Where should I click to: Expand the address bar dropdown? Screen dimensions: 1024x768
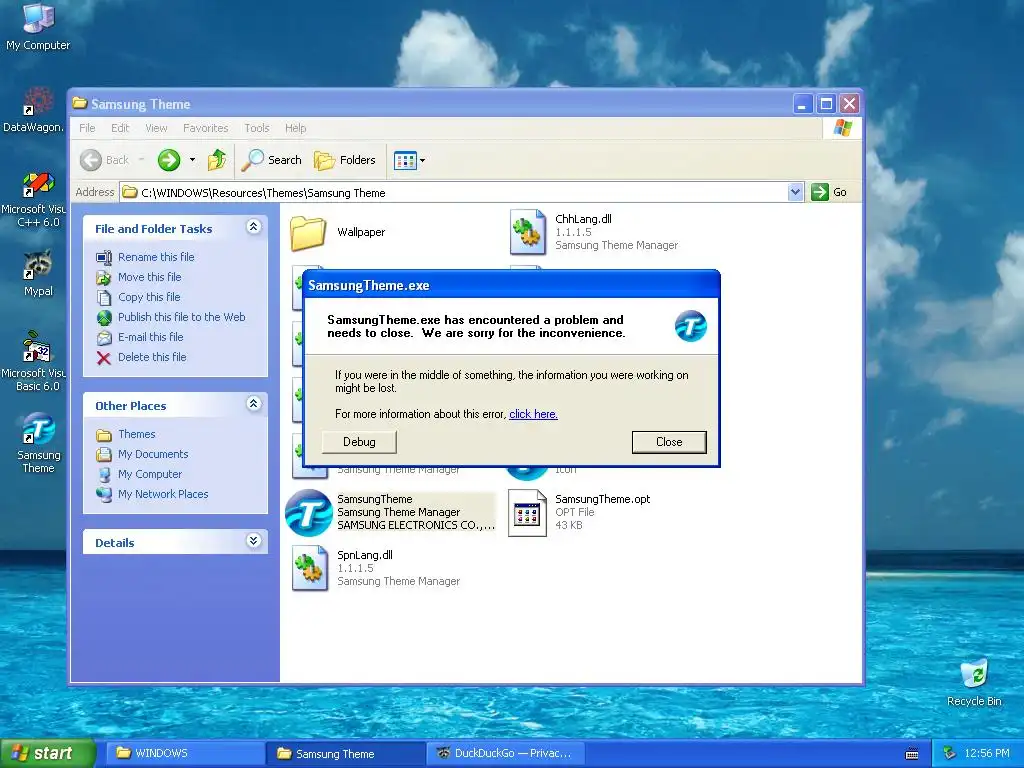pos(795,193)
